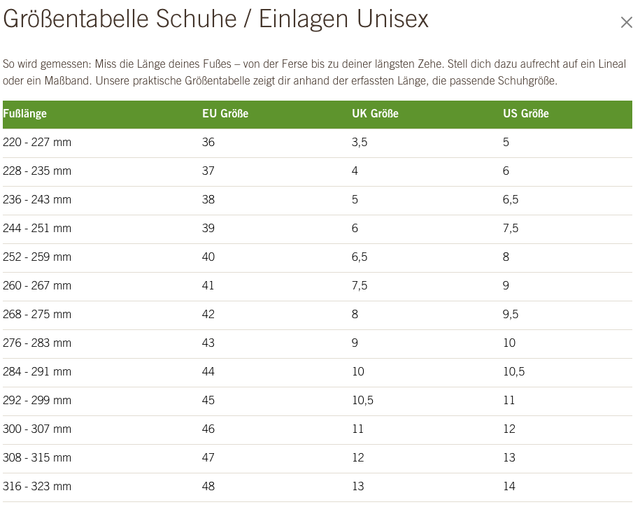Image resolution: width=640 pixels, height=509 pixels.
Task: Select EU size 40 in table
Action: pyautogui.click(x=208, y=257)
